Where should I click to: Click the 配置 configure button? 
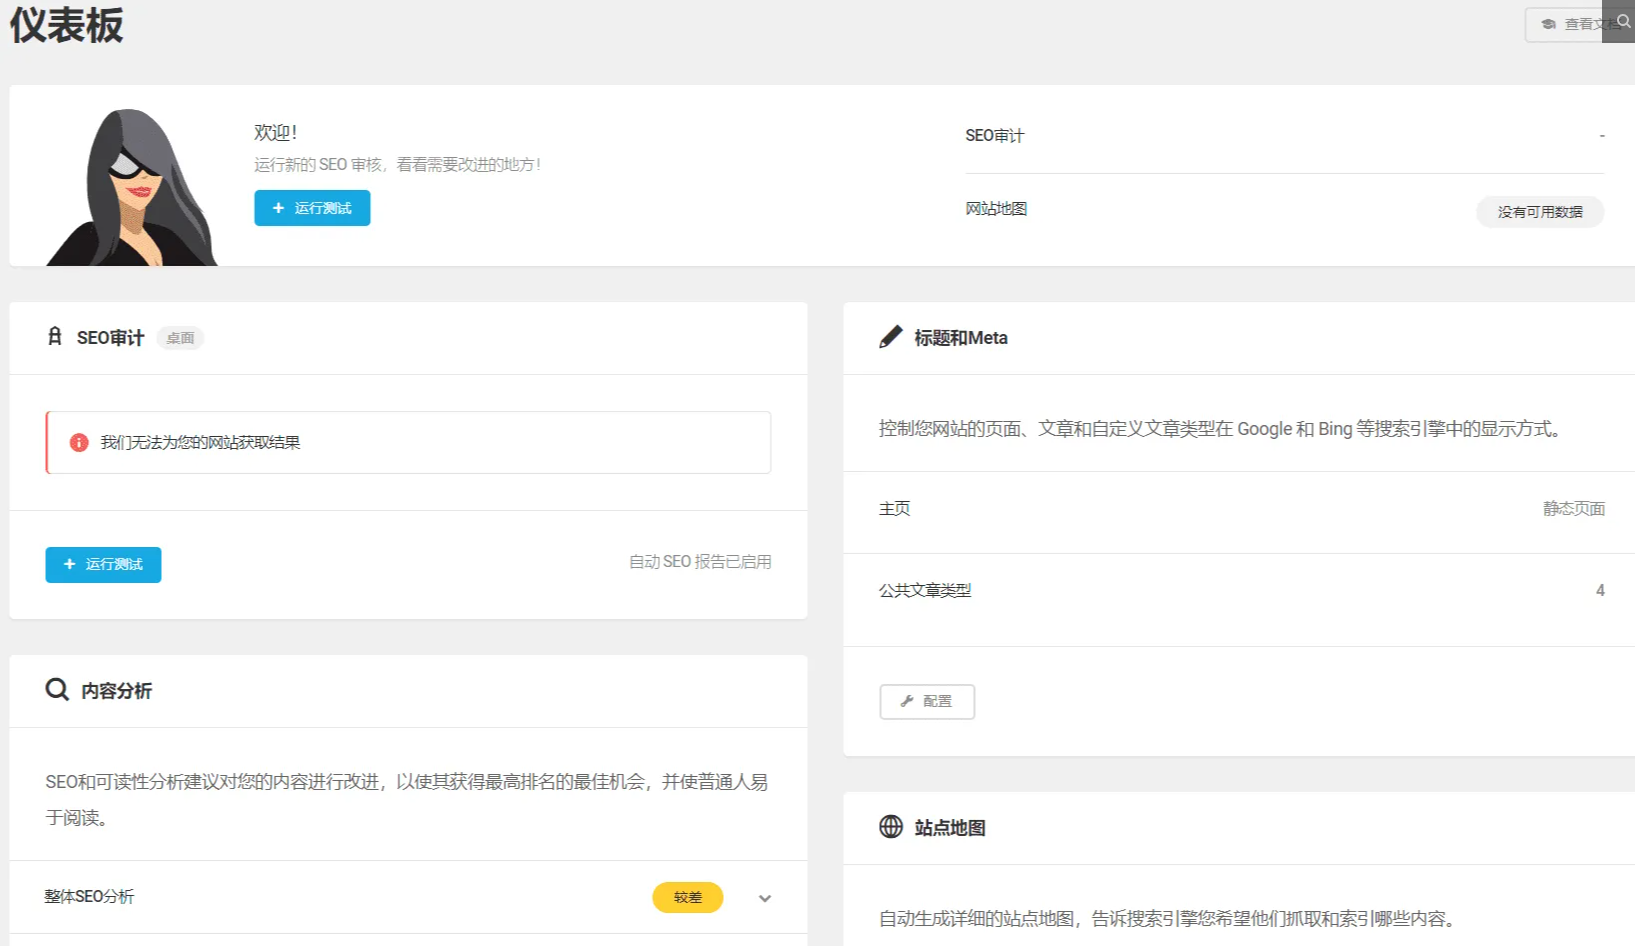click(x=927, y=701)
